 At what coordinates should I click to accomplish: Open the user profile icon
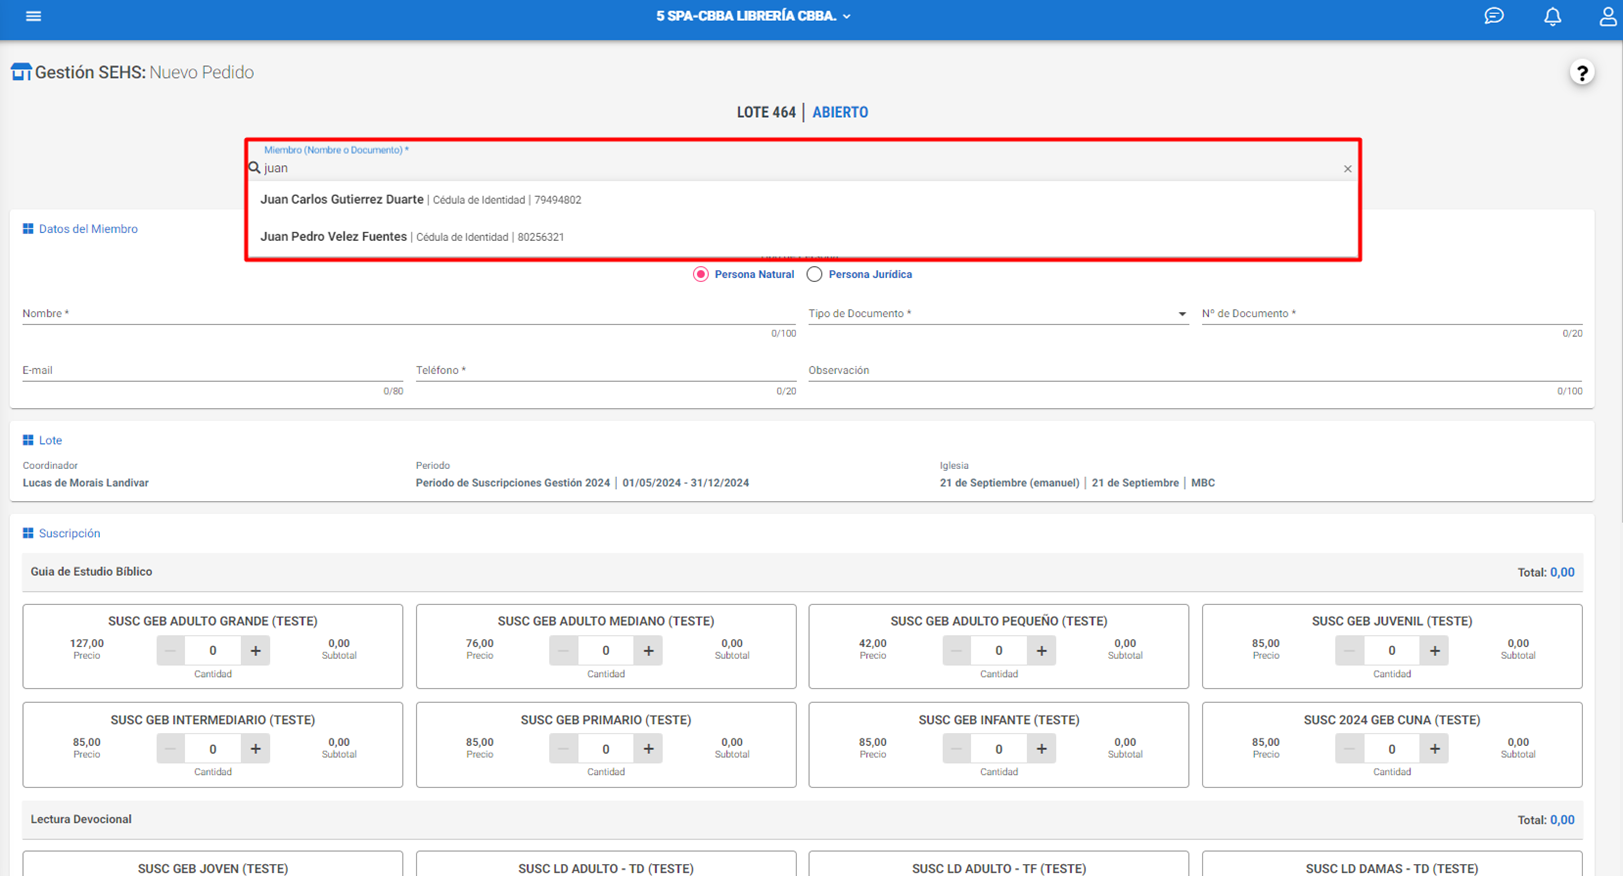click(1607, 16)
